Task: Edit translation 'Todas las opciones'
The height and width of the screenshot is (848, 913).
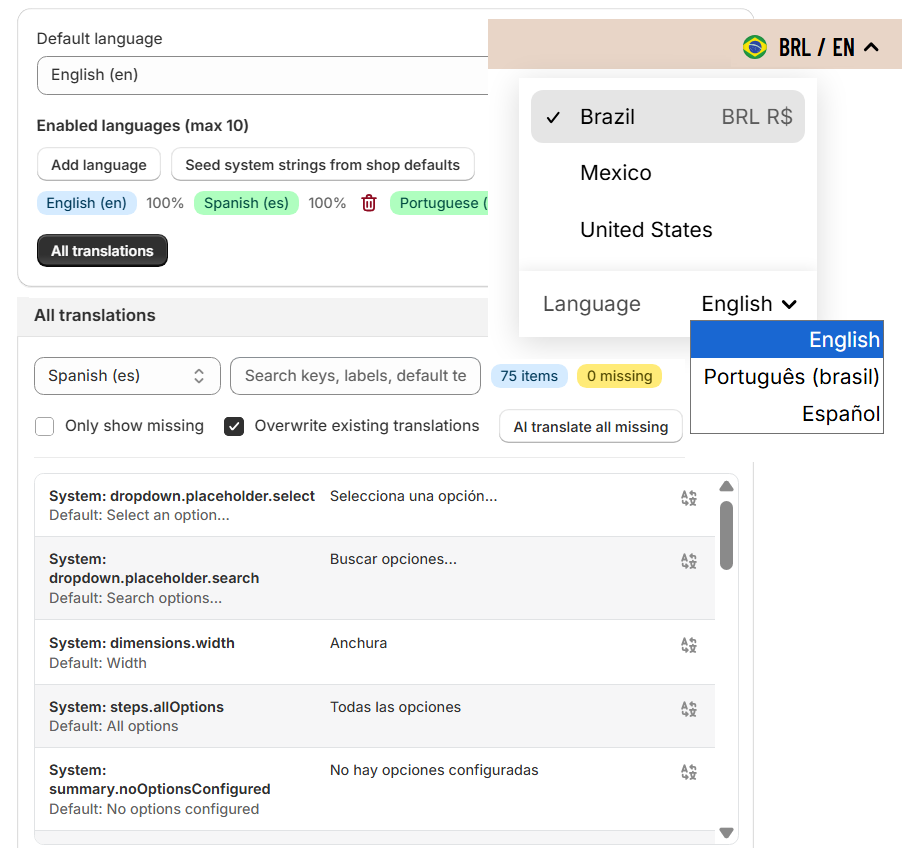Action: pyautogui.click(x=395, y=707)
